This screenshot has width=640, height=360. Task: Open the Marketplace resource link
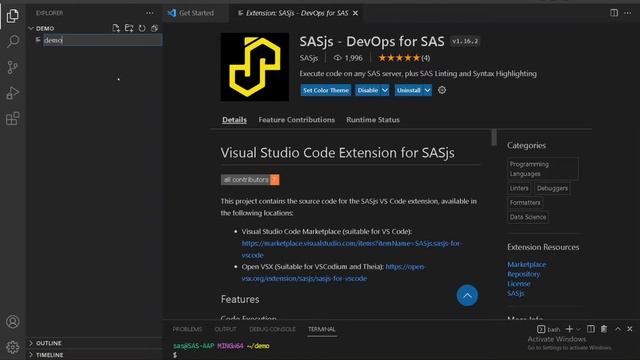(x=527, y=264)
